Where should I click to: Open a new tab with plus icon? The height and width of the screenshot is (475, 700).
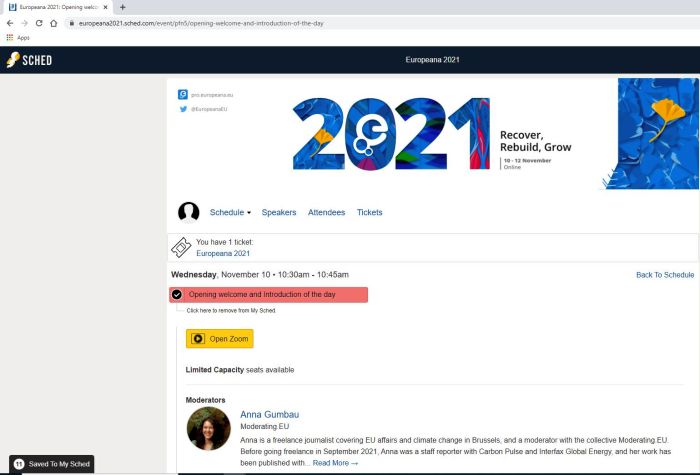pos(122,7)
